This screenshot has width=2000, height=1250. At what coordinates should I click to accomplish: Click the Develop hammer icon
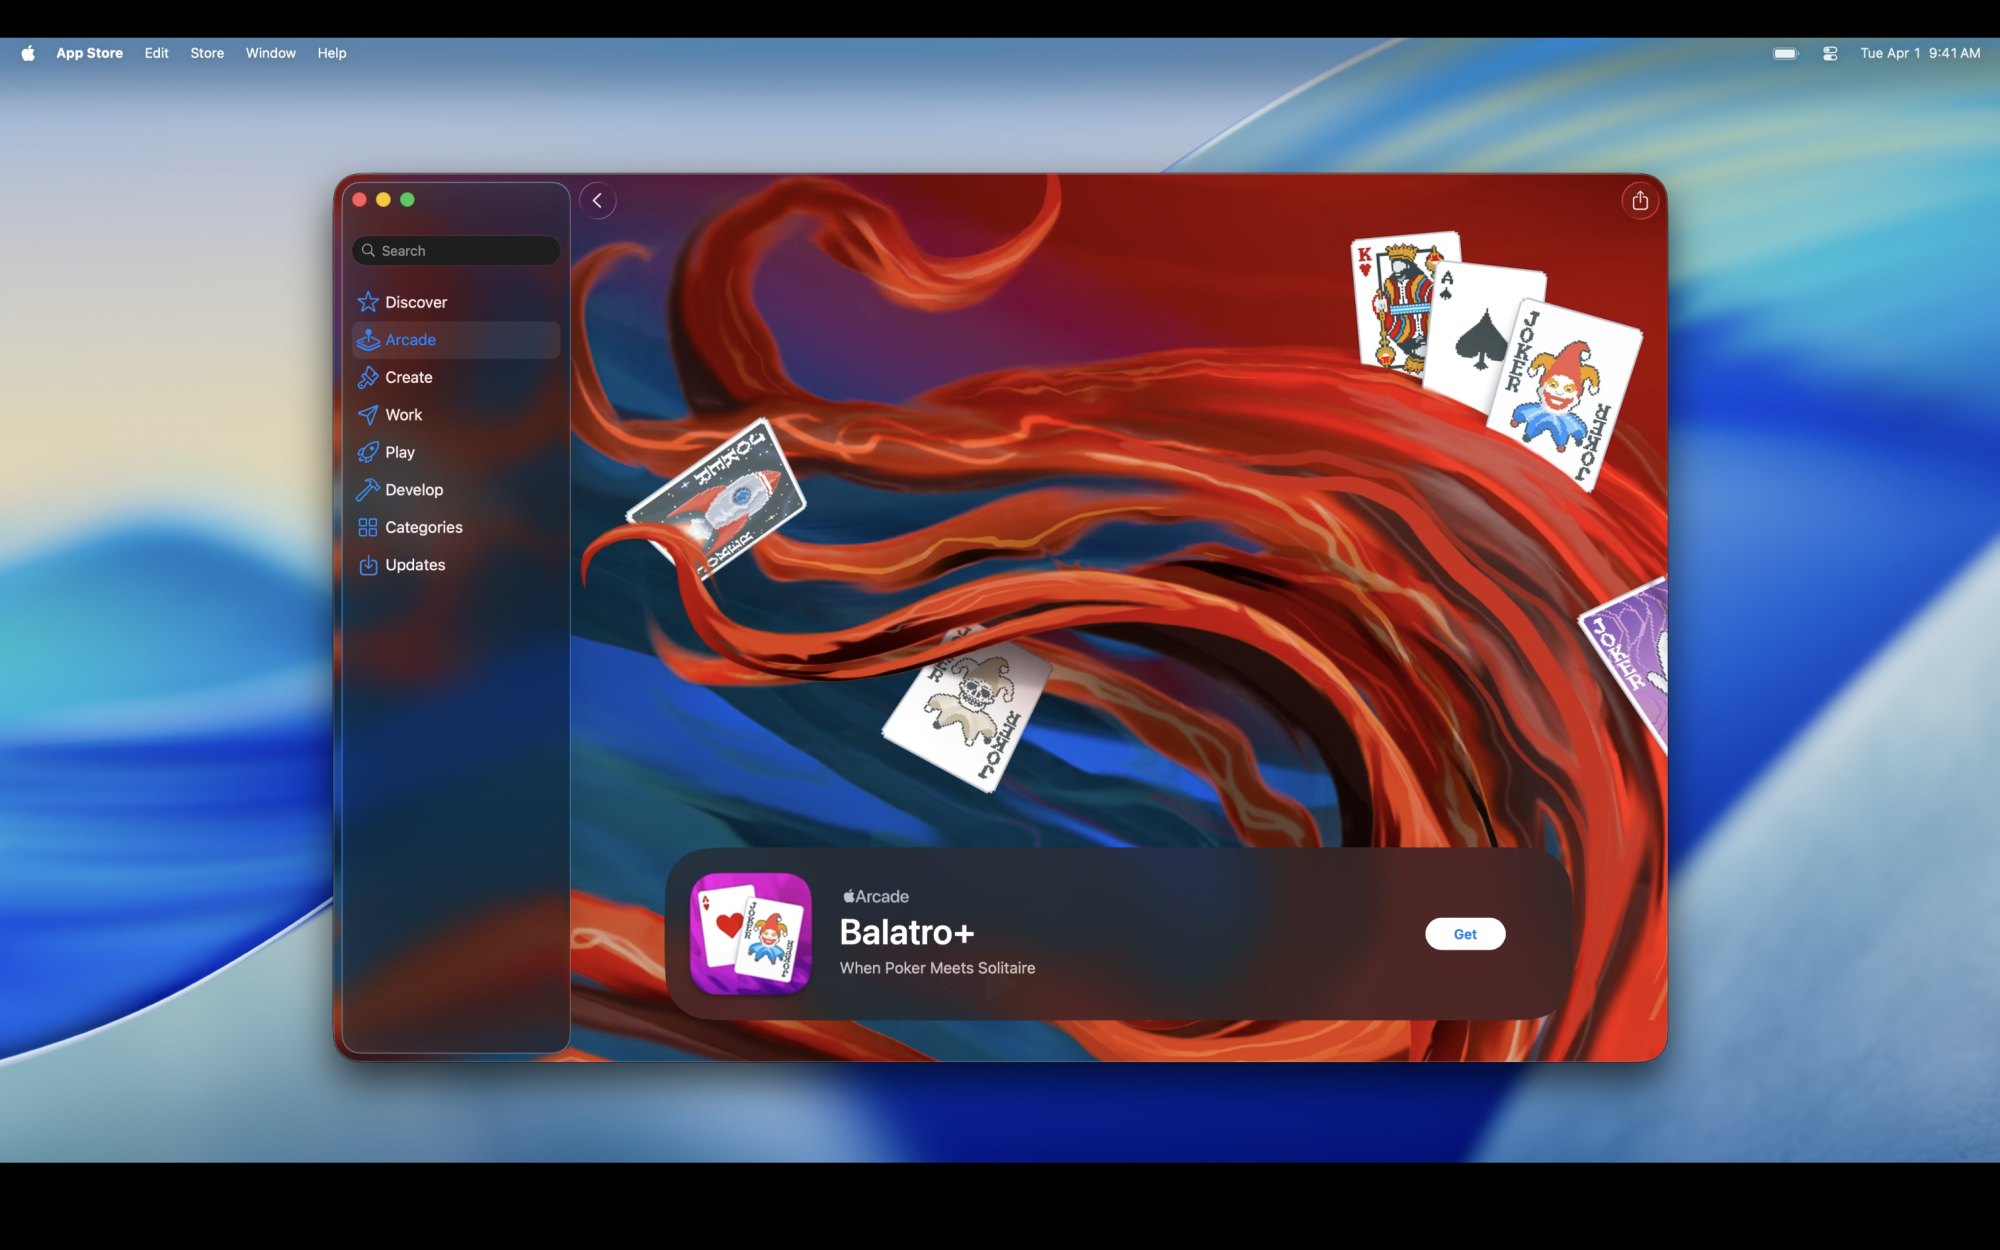point(368,490)
